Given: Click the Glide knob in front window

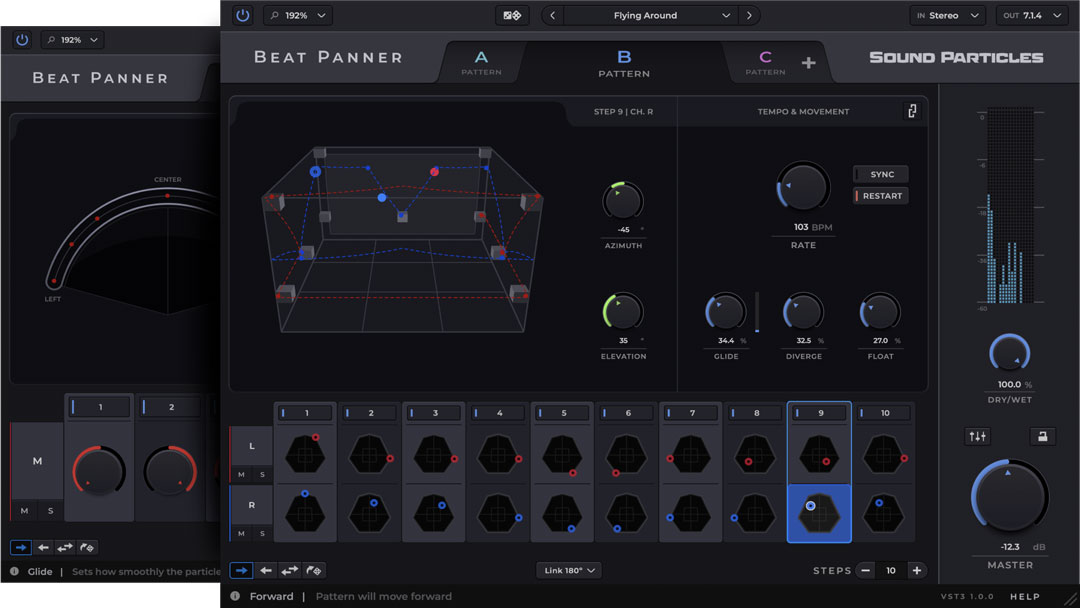Looking at the screenshot, I should (x=726, y=312).
